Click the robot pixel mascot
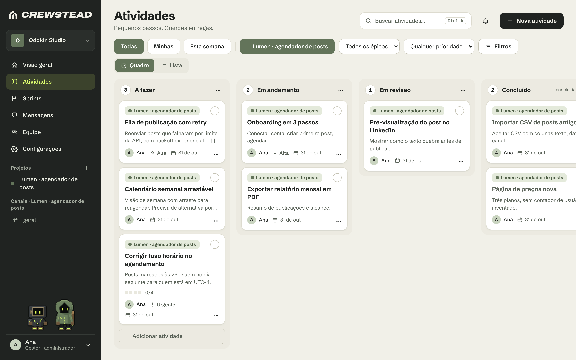This screenshot has height=360, width=576. coord(37,317)
